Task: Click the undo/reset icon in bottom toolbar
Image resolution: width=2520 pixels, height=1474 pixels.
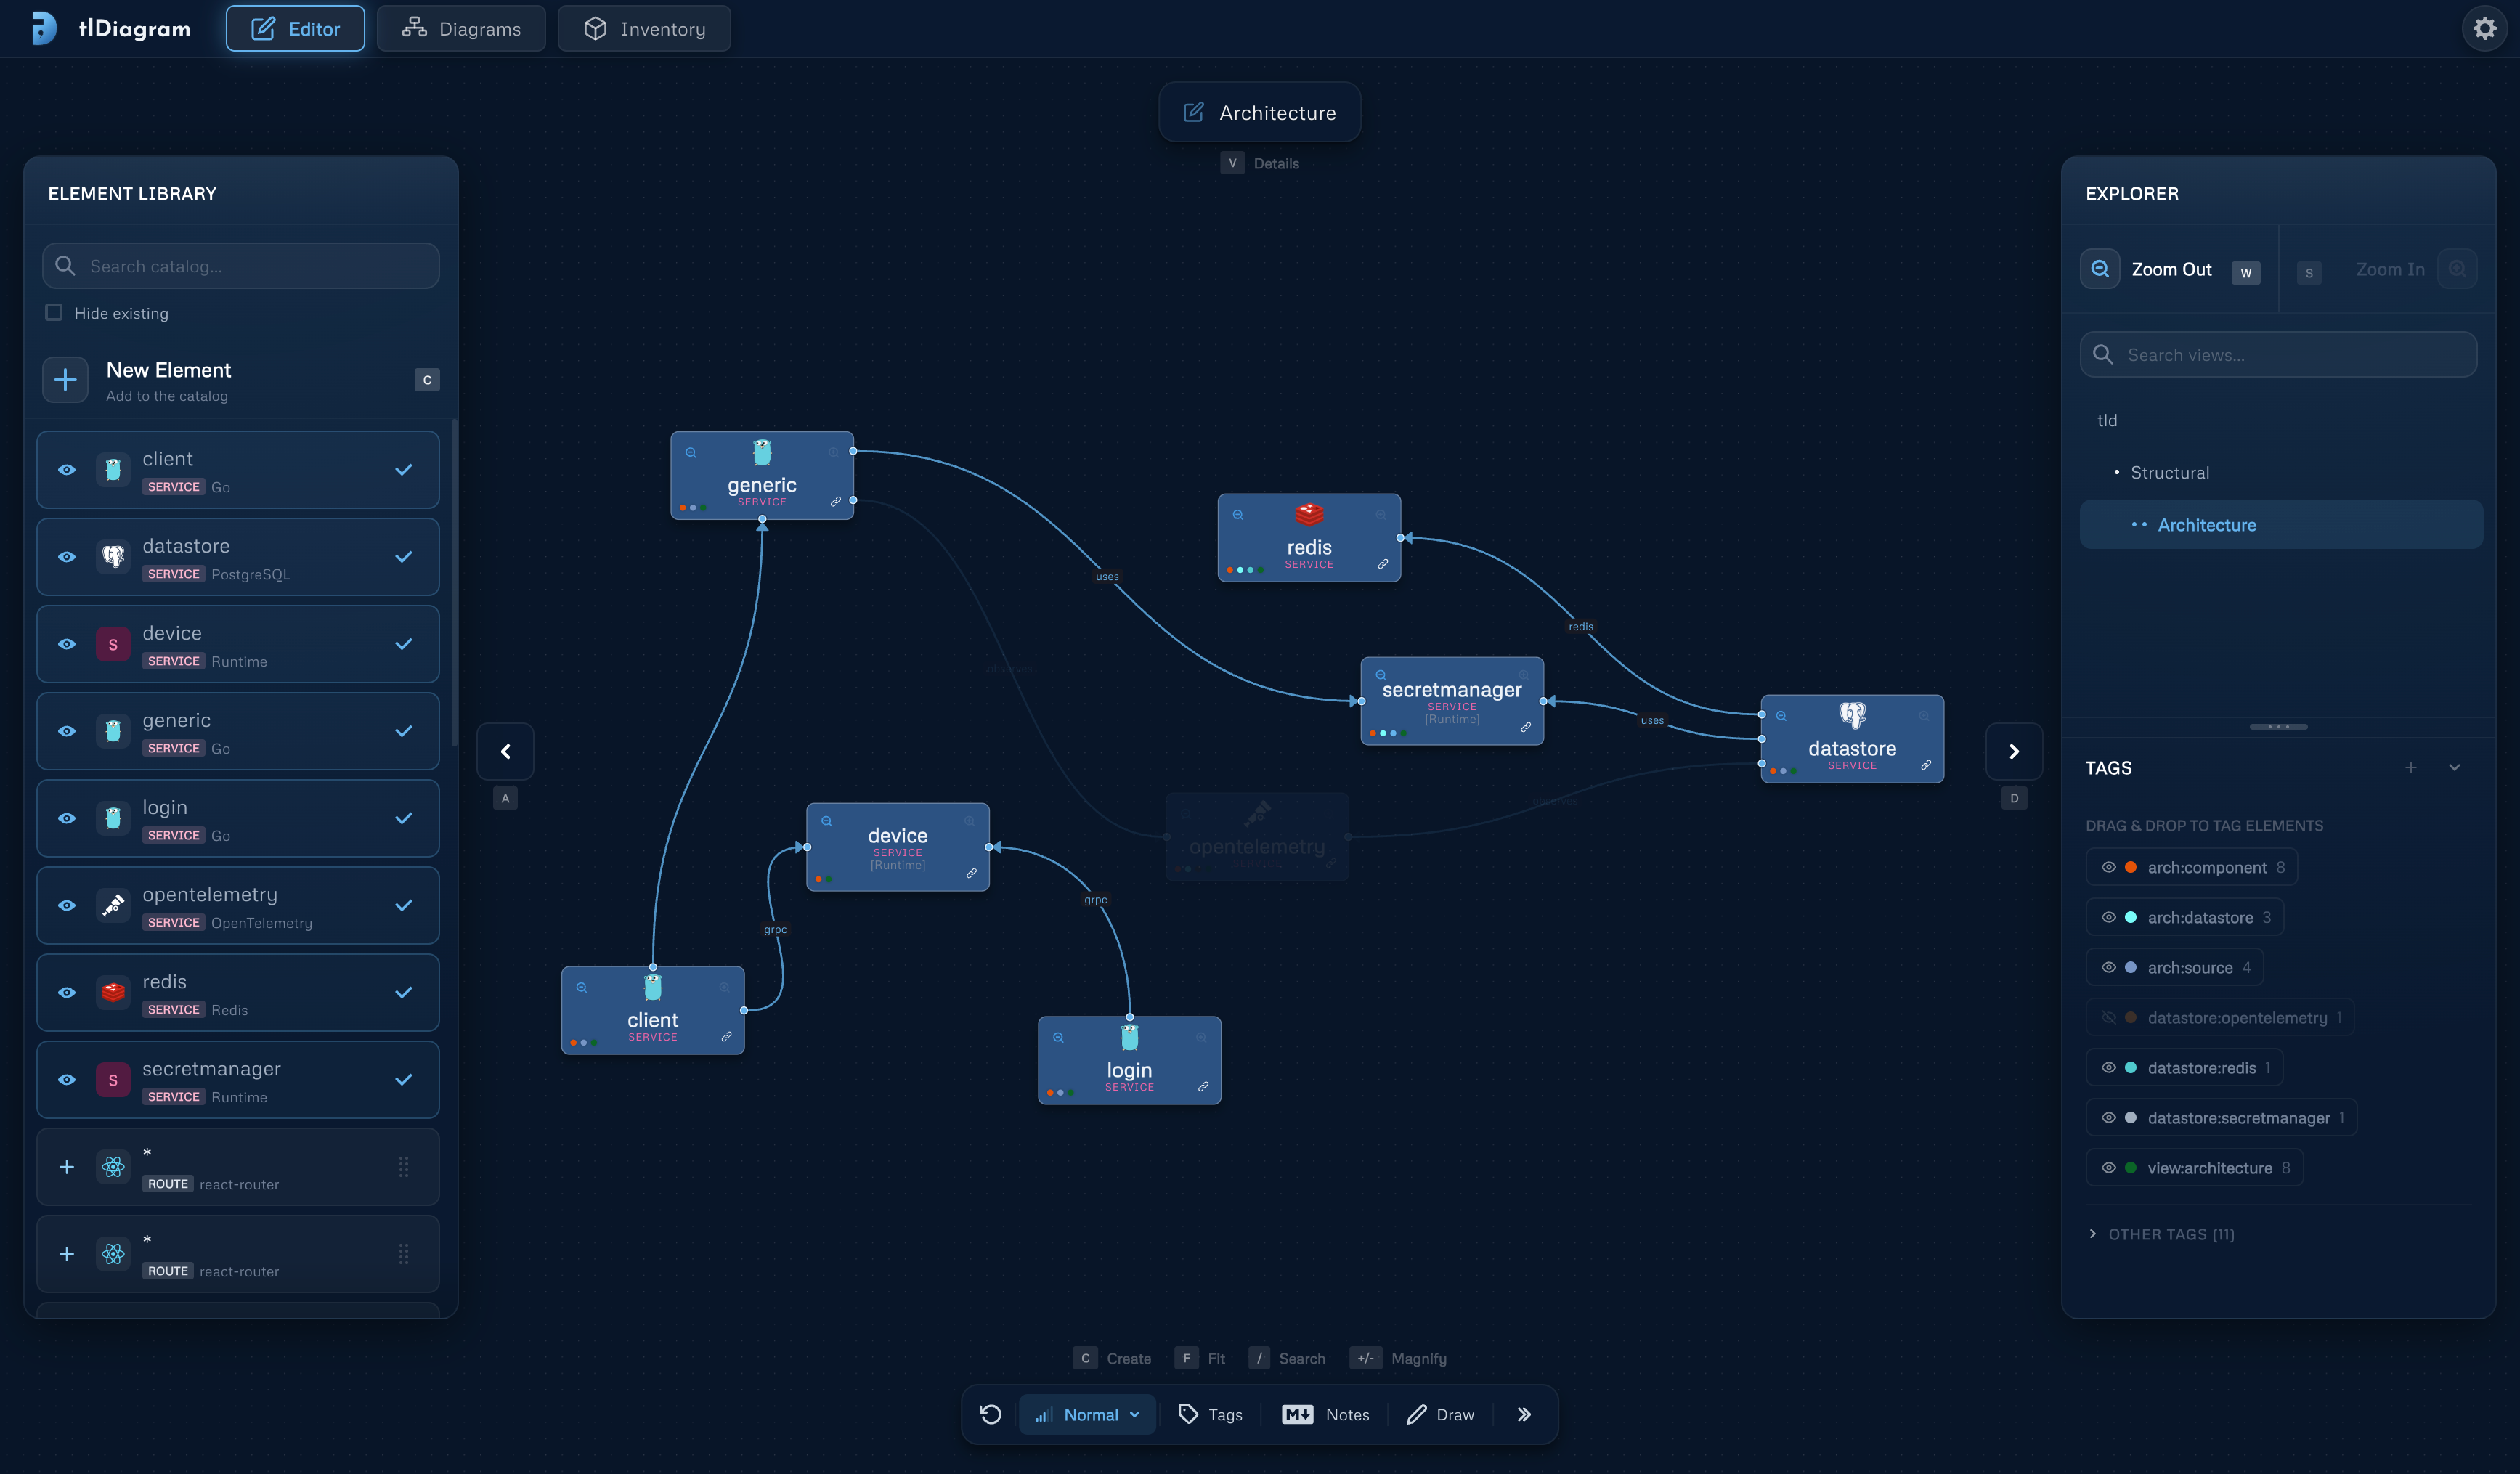Action: pos(990,1414)
